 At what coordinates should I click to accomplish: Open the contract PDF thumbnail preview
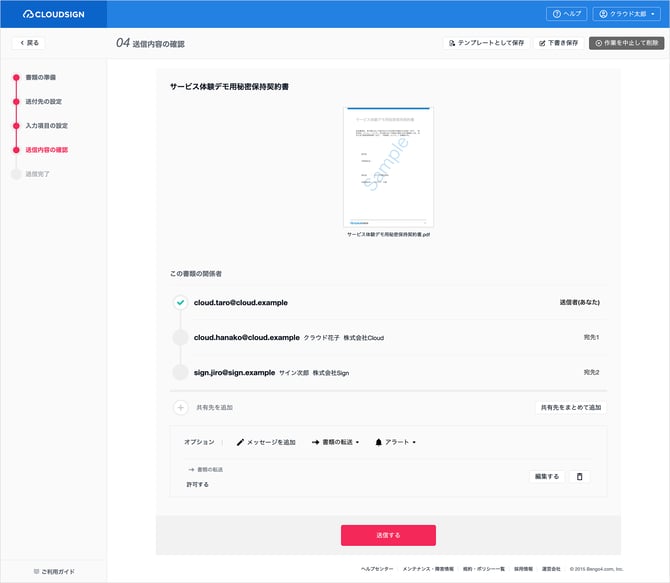coord(388,167)
